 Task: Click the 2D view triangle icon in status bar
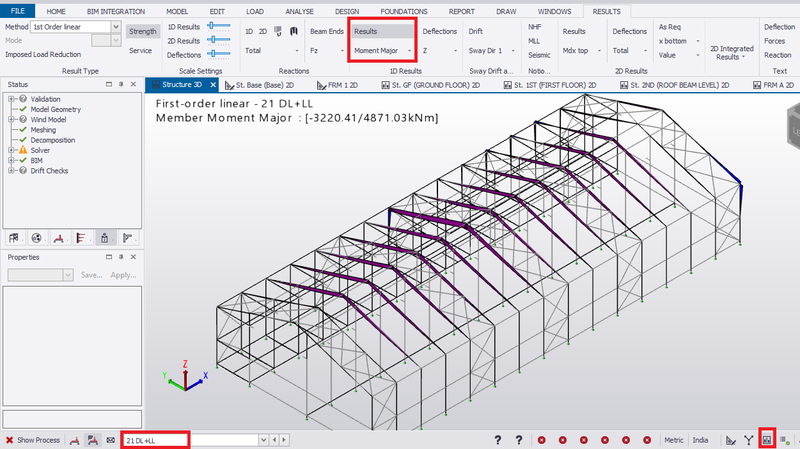coord(731,440)
